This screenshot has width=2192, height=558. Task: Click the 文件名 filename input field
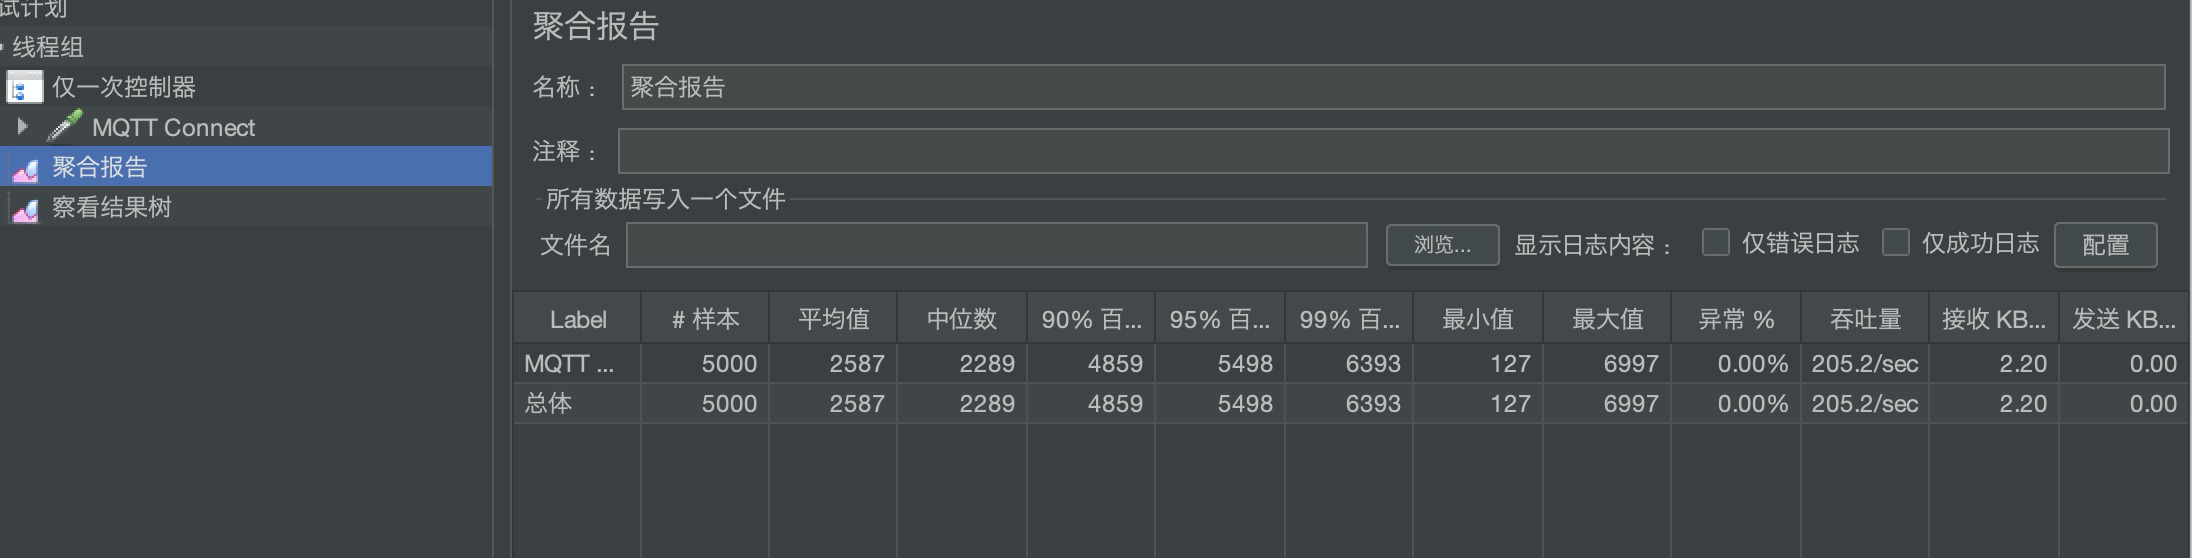(x=996, y=245)
